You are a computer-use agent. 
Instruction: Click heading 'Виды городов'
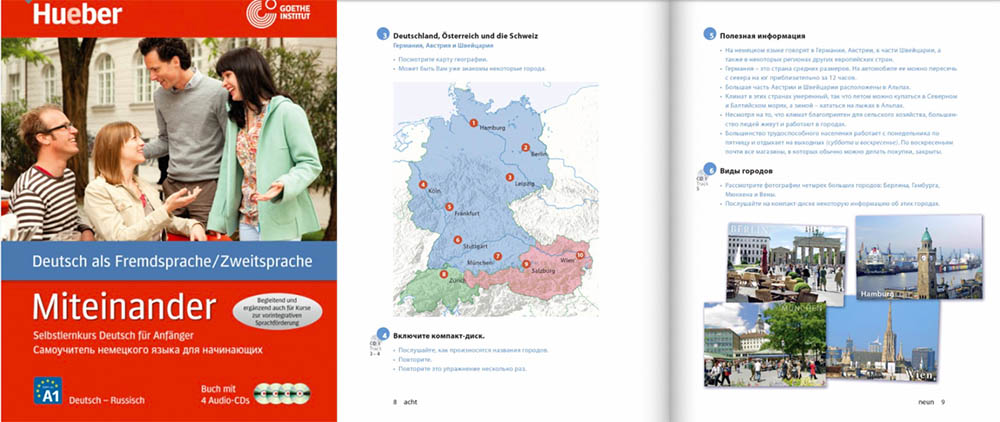click(x=746, y=171)
